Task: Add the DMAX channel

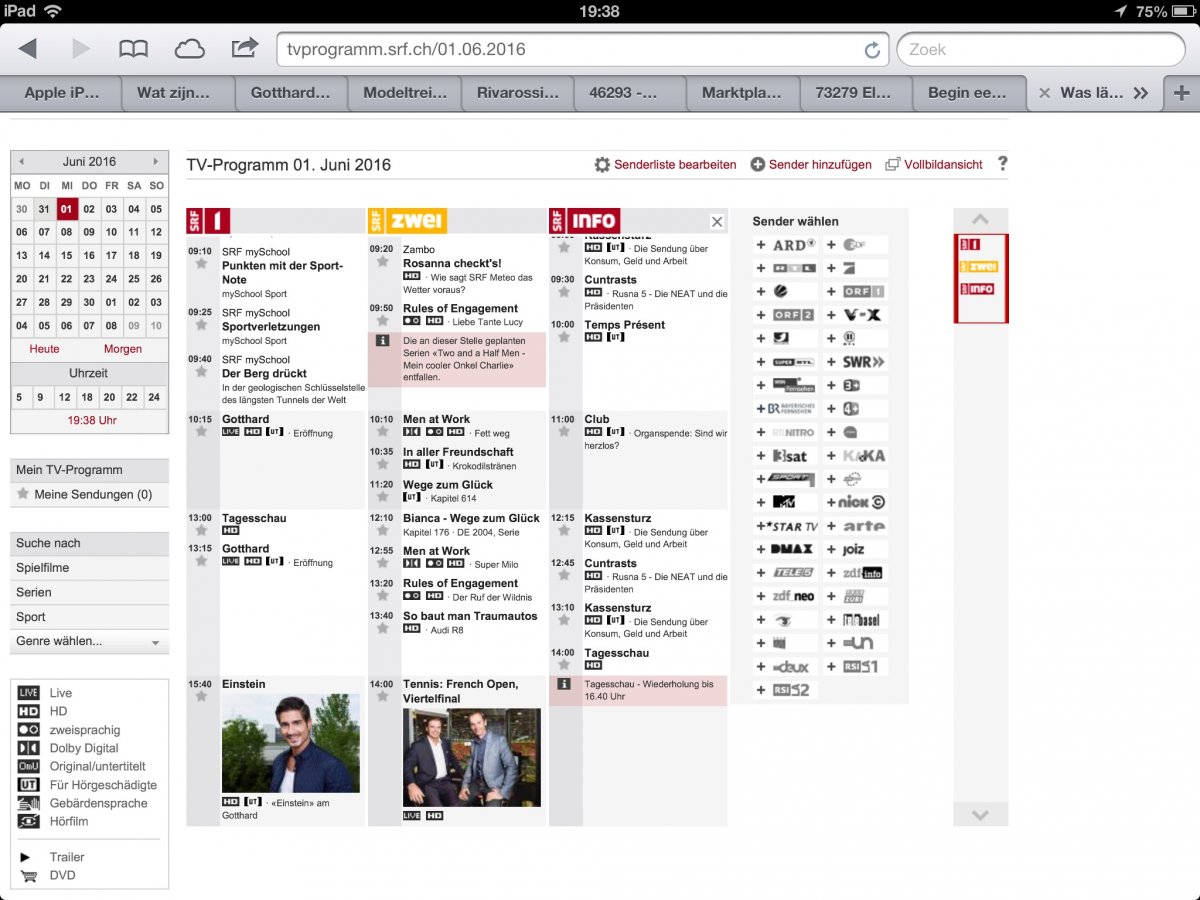Action: [785, 549]
